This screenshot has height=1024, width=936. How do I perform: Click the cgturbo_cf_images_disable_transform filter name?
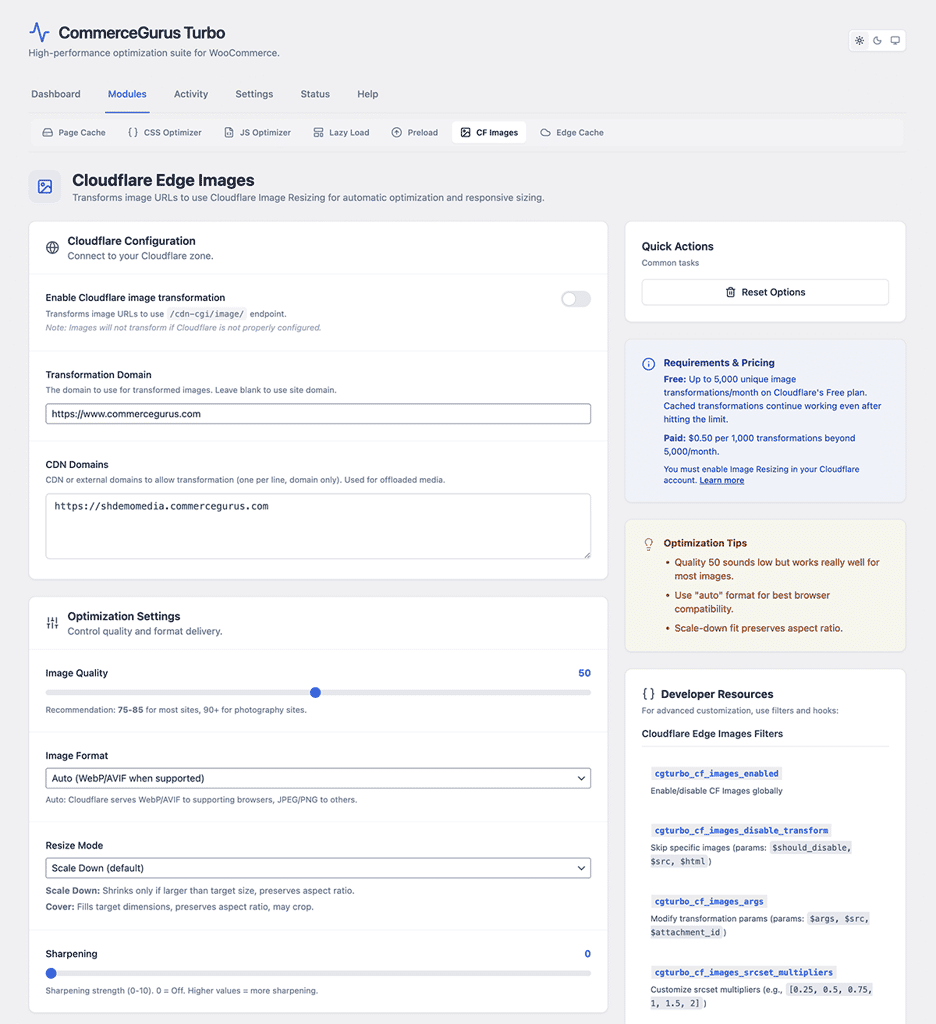741,830
